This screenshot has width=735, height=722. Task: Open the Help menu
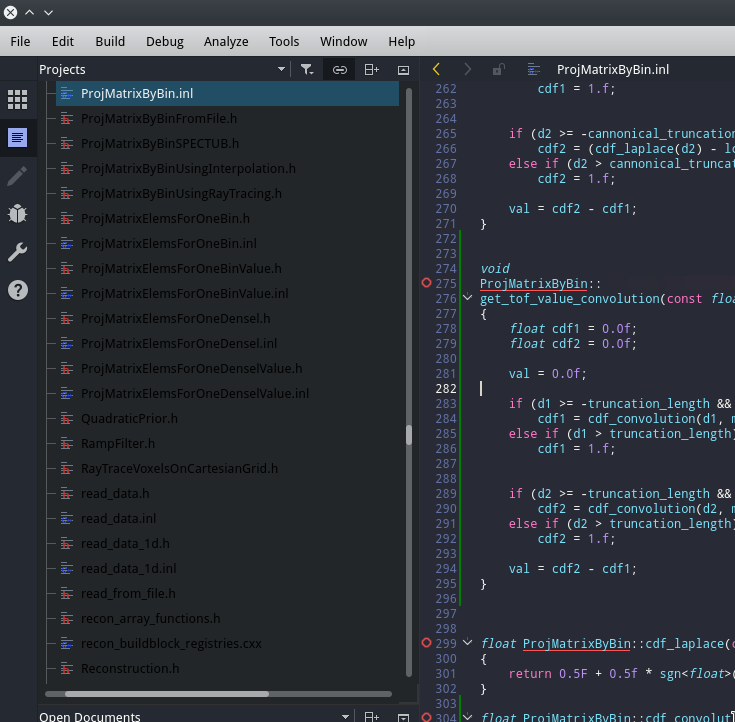401,42
